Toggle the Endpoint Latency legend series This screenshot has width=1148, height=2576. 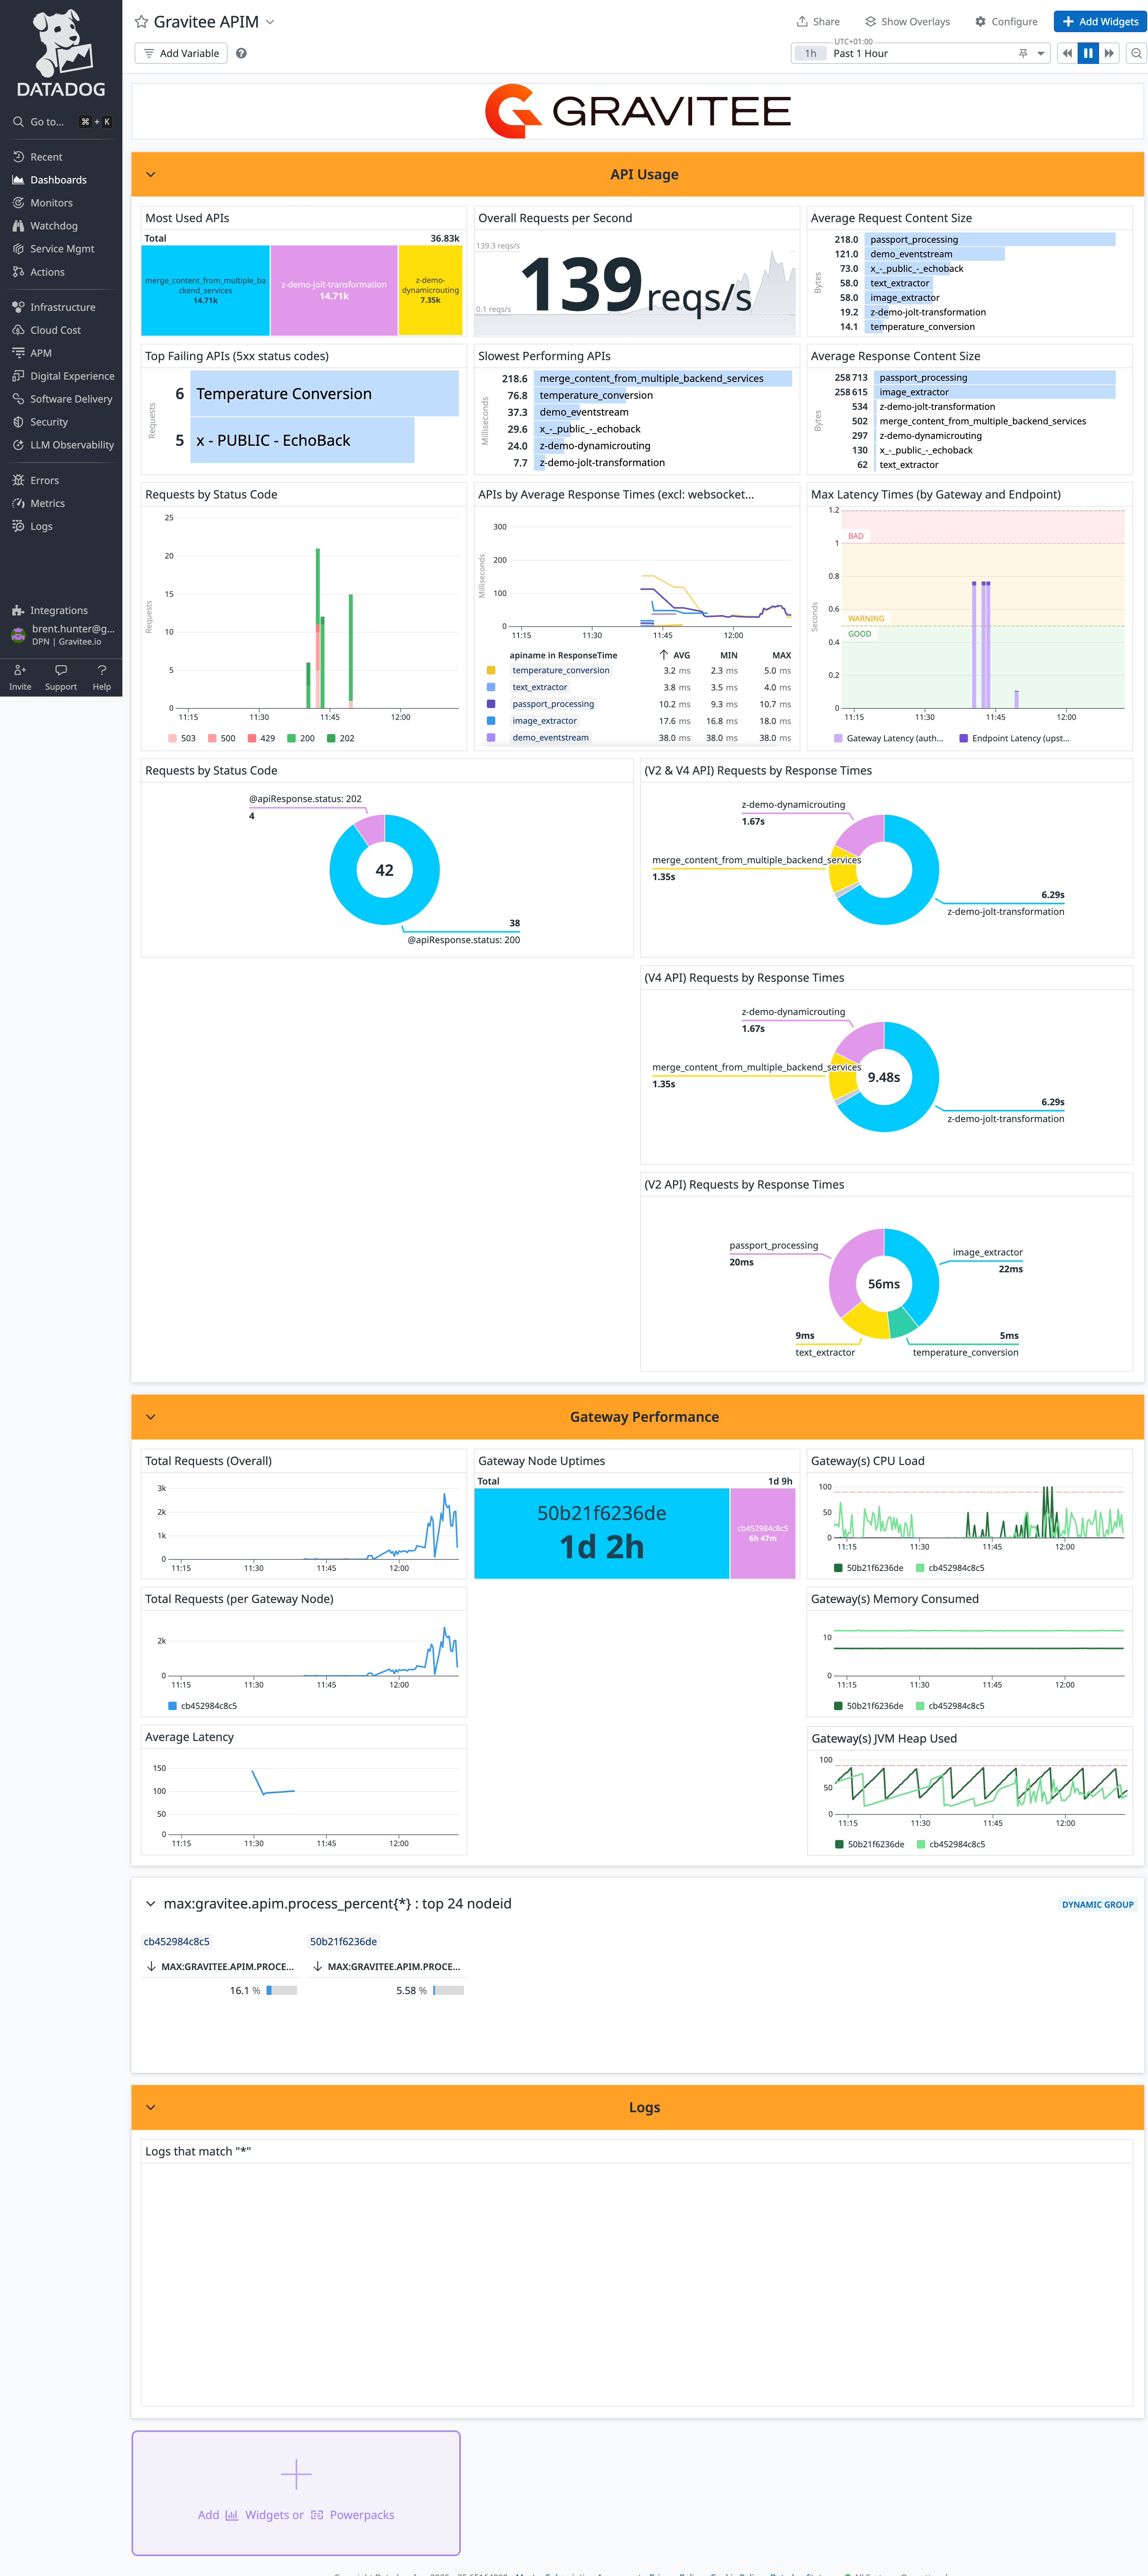[1013, 738]
